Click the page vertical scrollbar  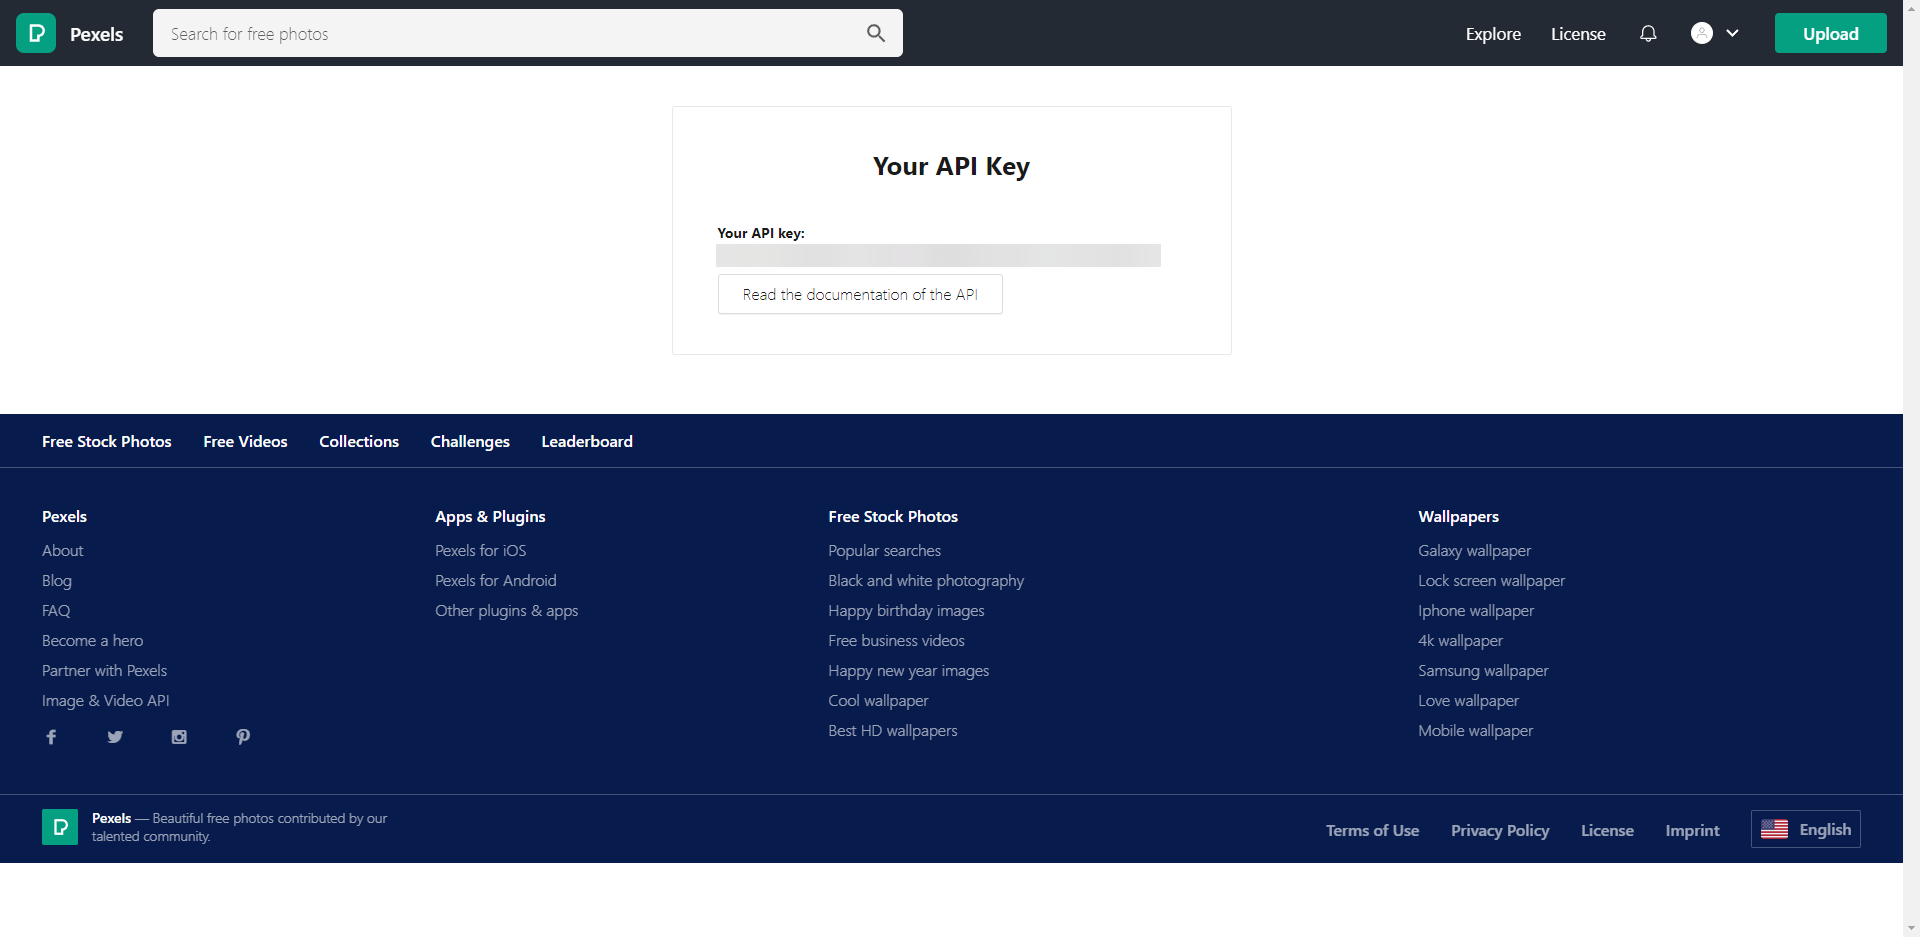pos(1911,468)
